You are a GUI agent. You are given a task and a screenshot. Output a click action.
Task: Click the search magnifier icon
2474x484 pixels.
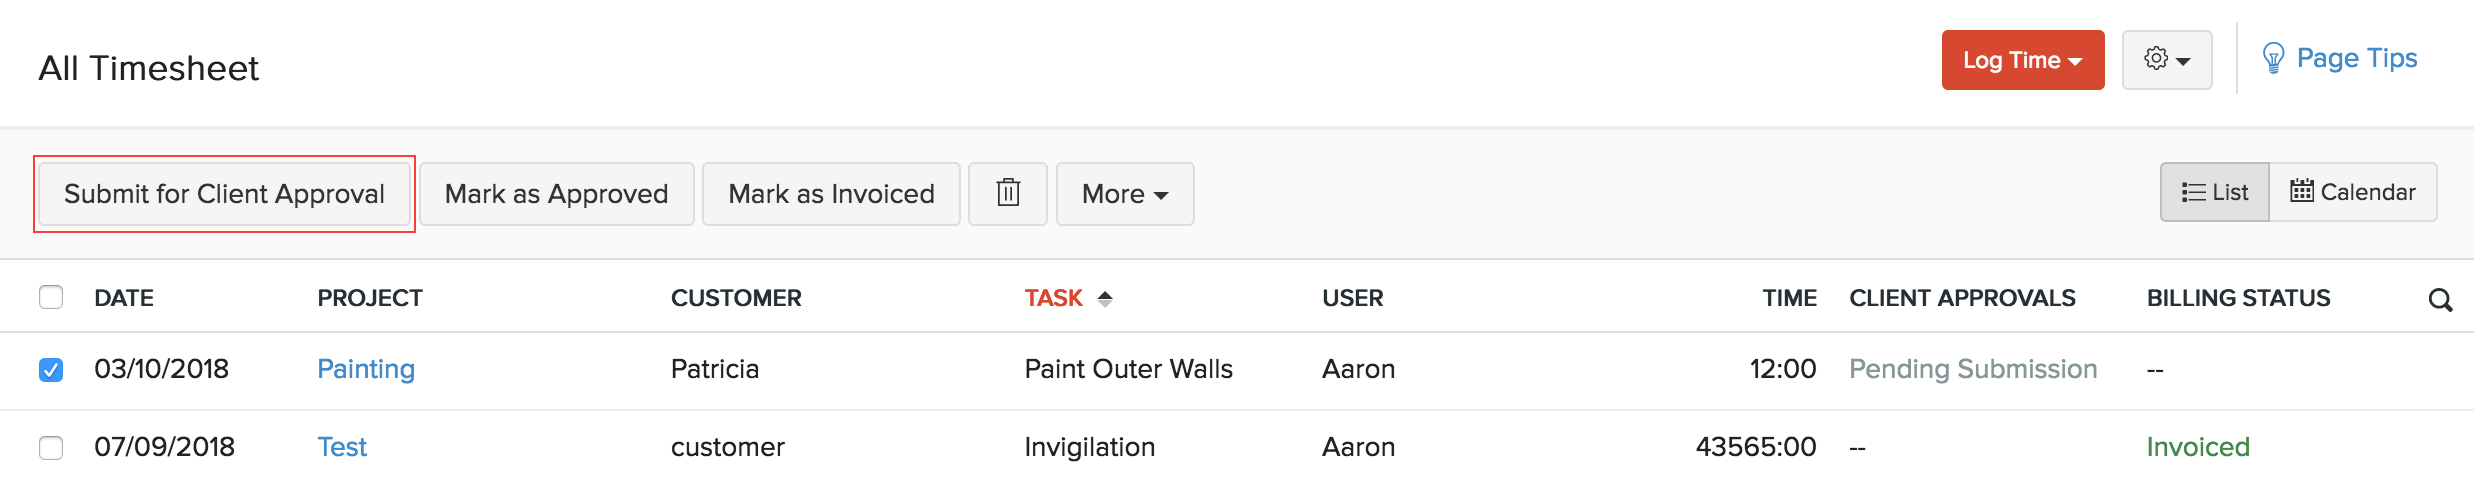pyautogui.click(x=2440, y=300)
